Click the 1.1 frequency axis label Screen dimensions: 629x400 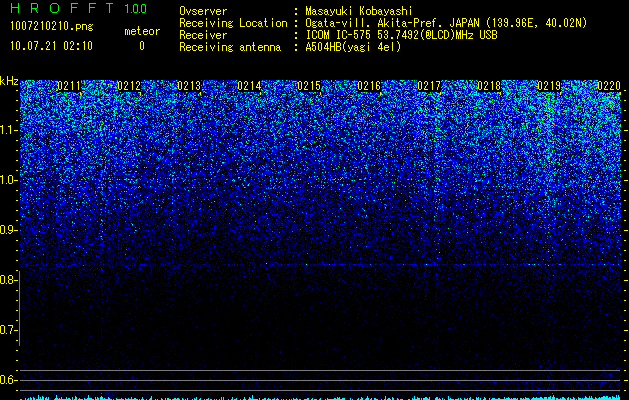click(x=7, y=130)
